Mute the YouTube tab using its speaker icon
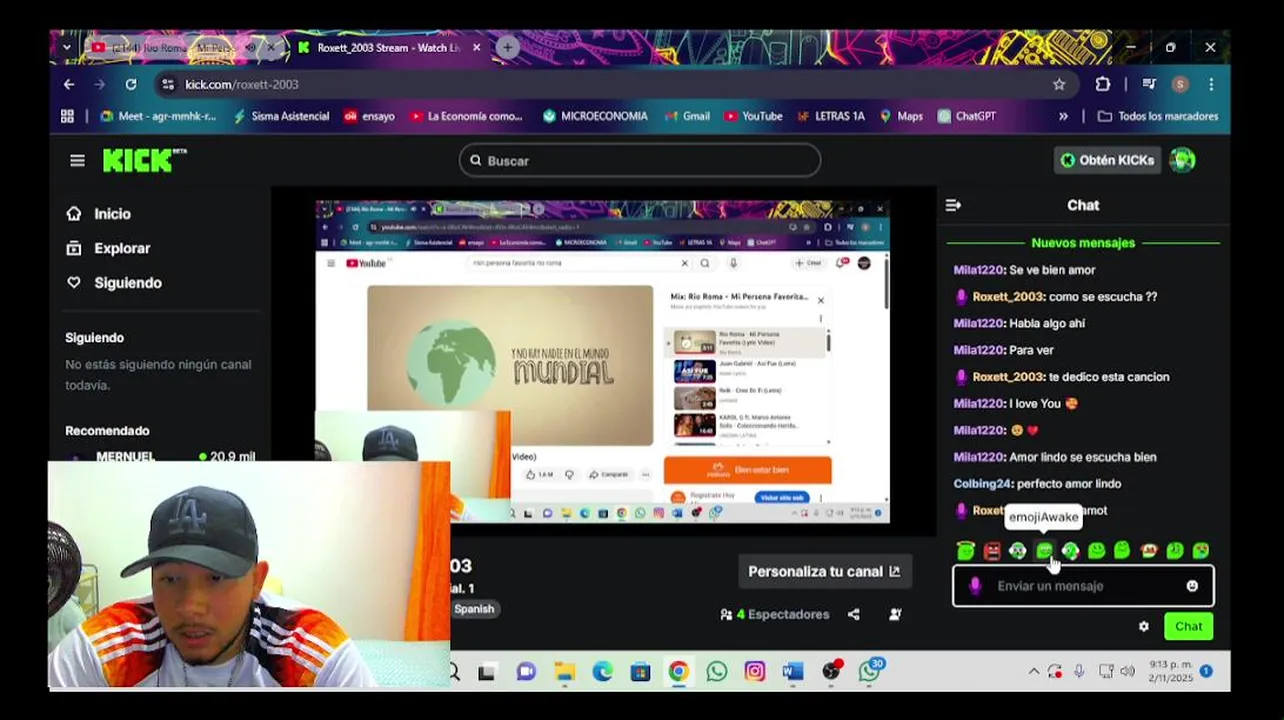This screenshot has width=1284, height=720. (250, 48)
